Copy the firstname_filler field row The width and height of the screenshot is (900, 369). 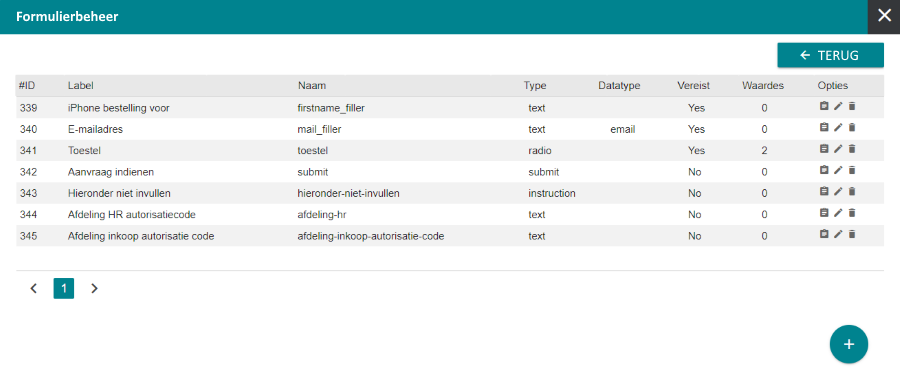pos(824,106)
